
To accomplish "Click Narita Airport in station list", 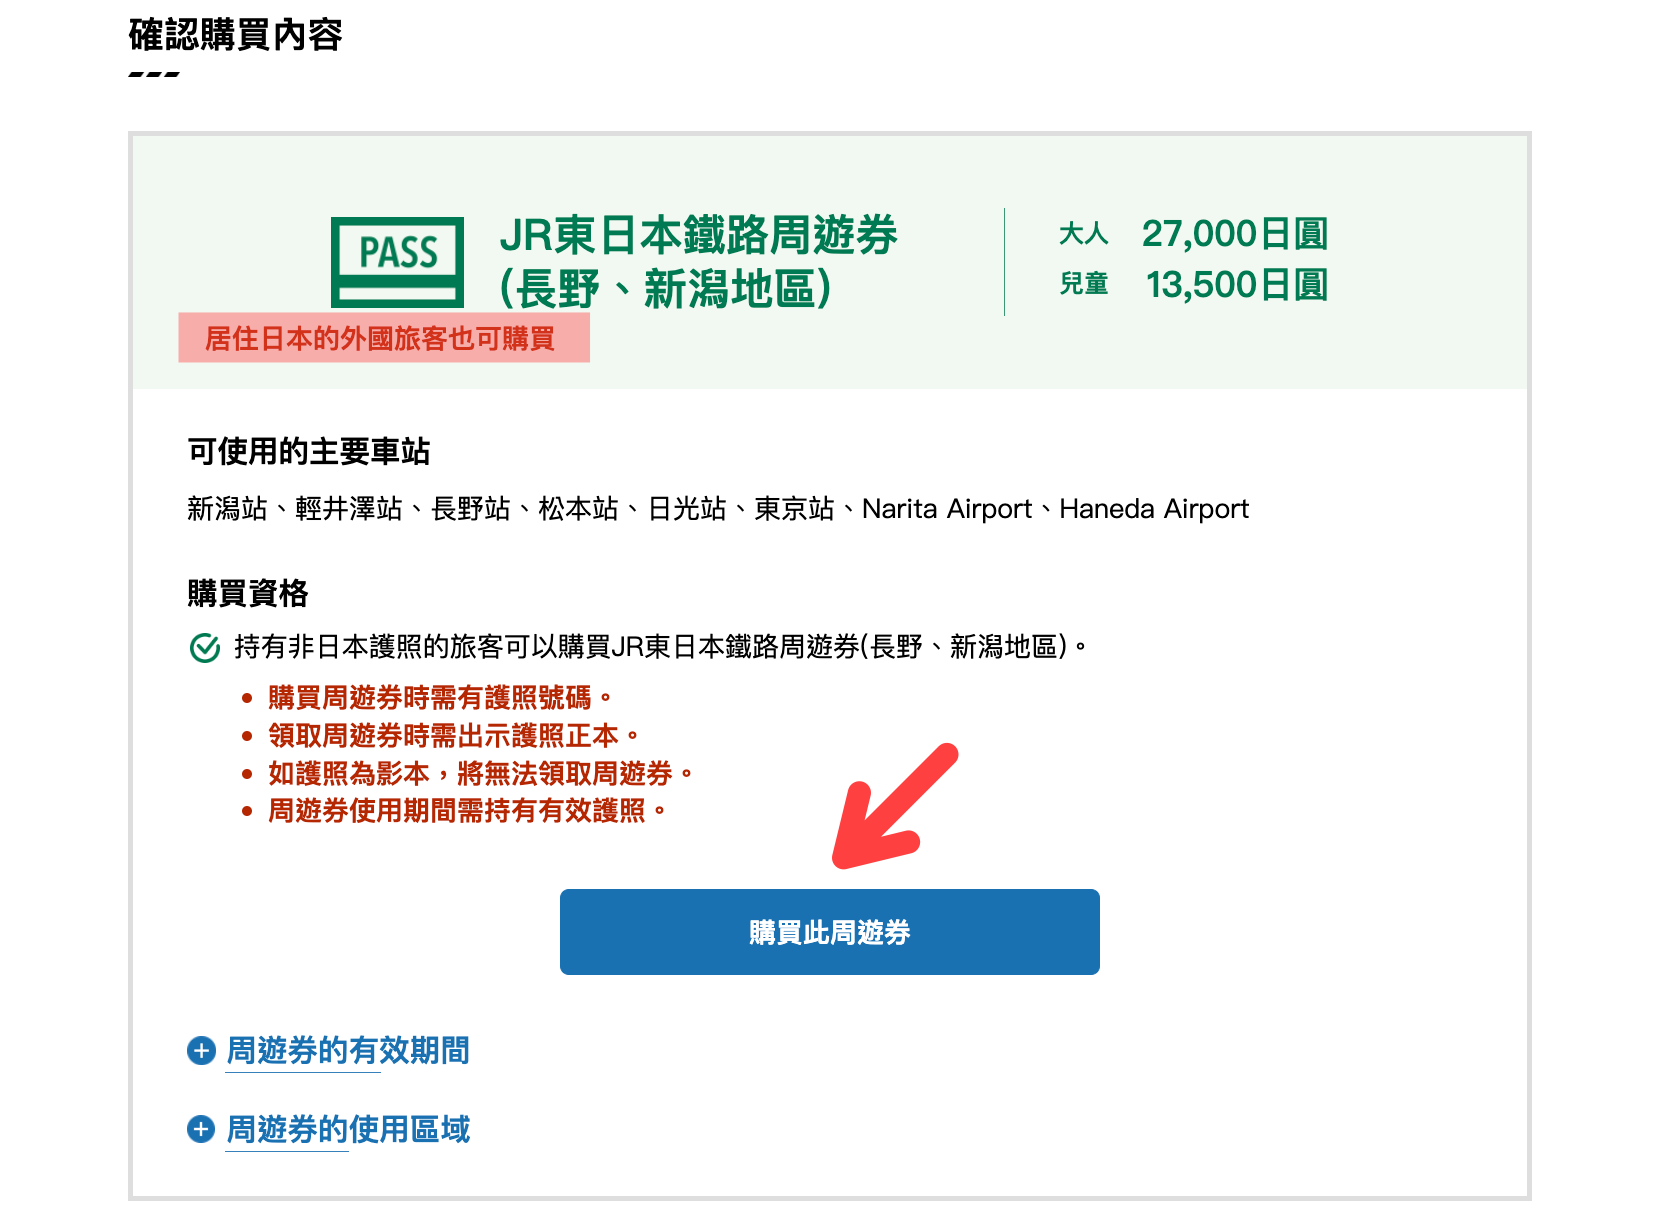I will 946,509.
